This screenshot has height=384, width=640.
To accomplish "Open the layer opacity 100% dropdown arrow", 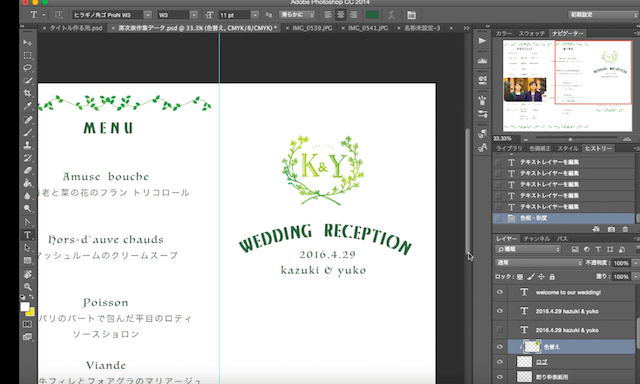I will coord(636,263).
